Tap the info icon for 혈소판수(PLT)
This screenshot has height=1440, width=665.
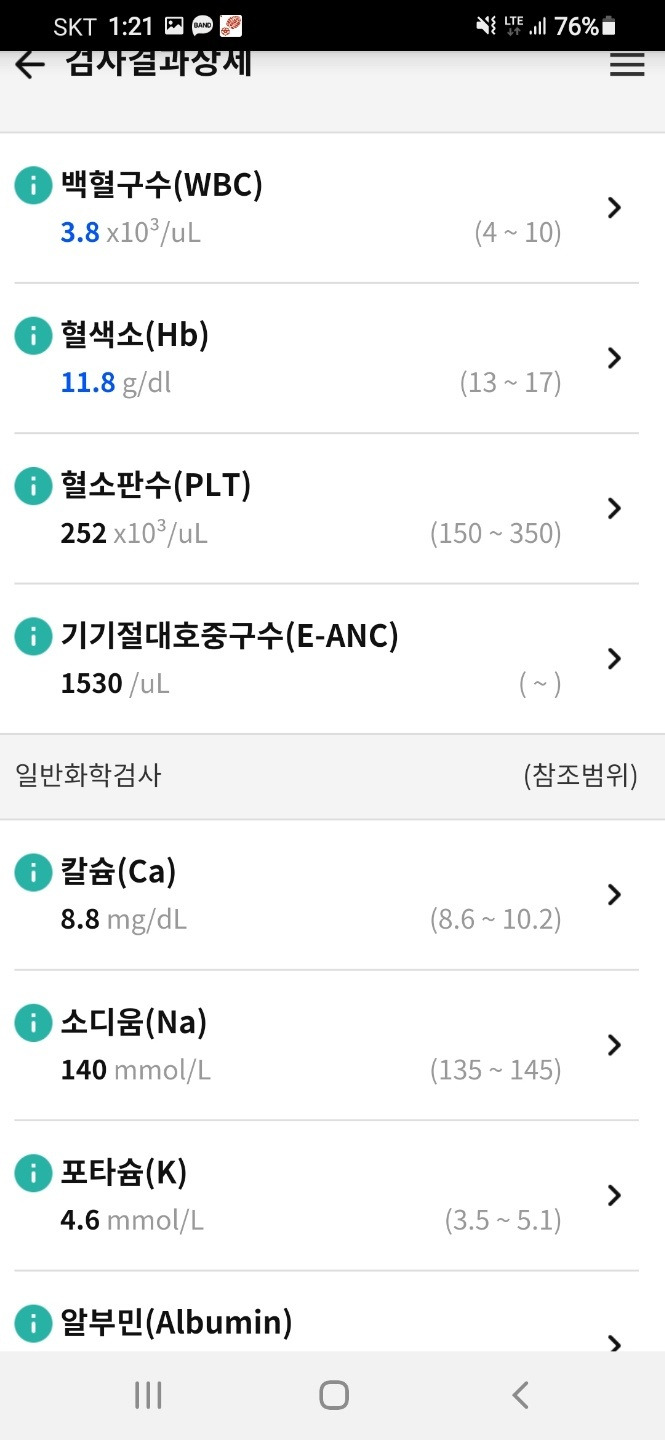tap(33, 485)
